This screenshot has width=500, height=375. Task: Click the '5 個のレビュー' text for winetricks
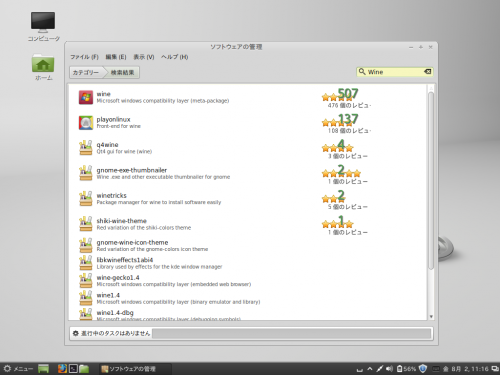[x=348, y=207]
